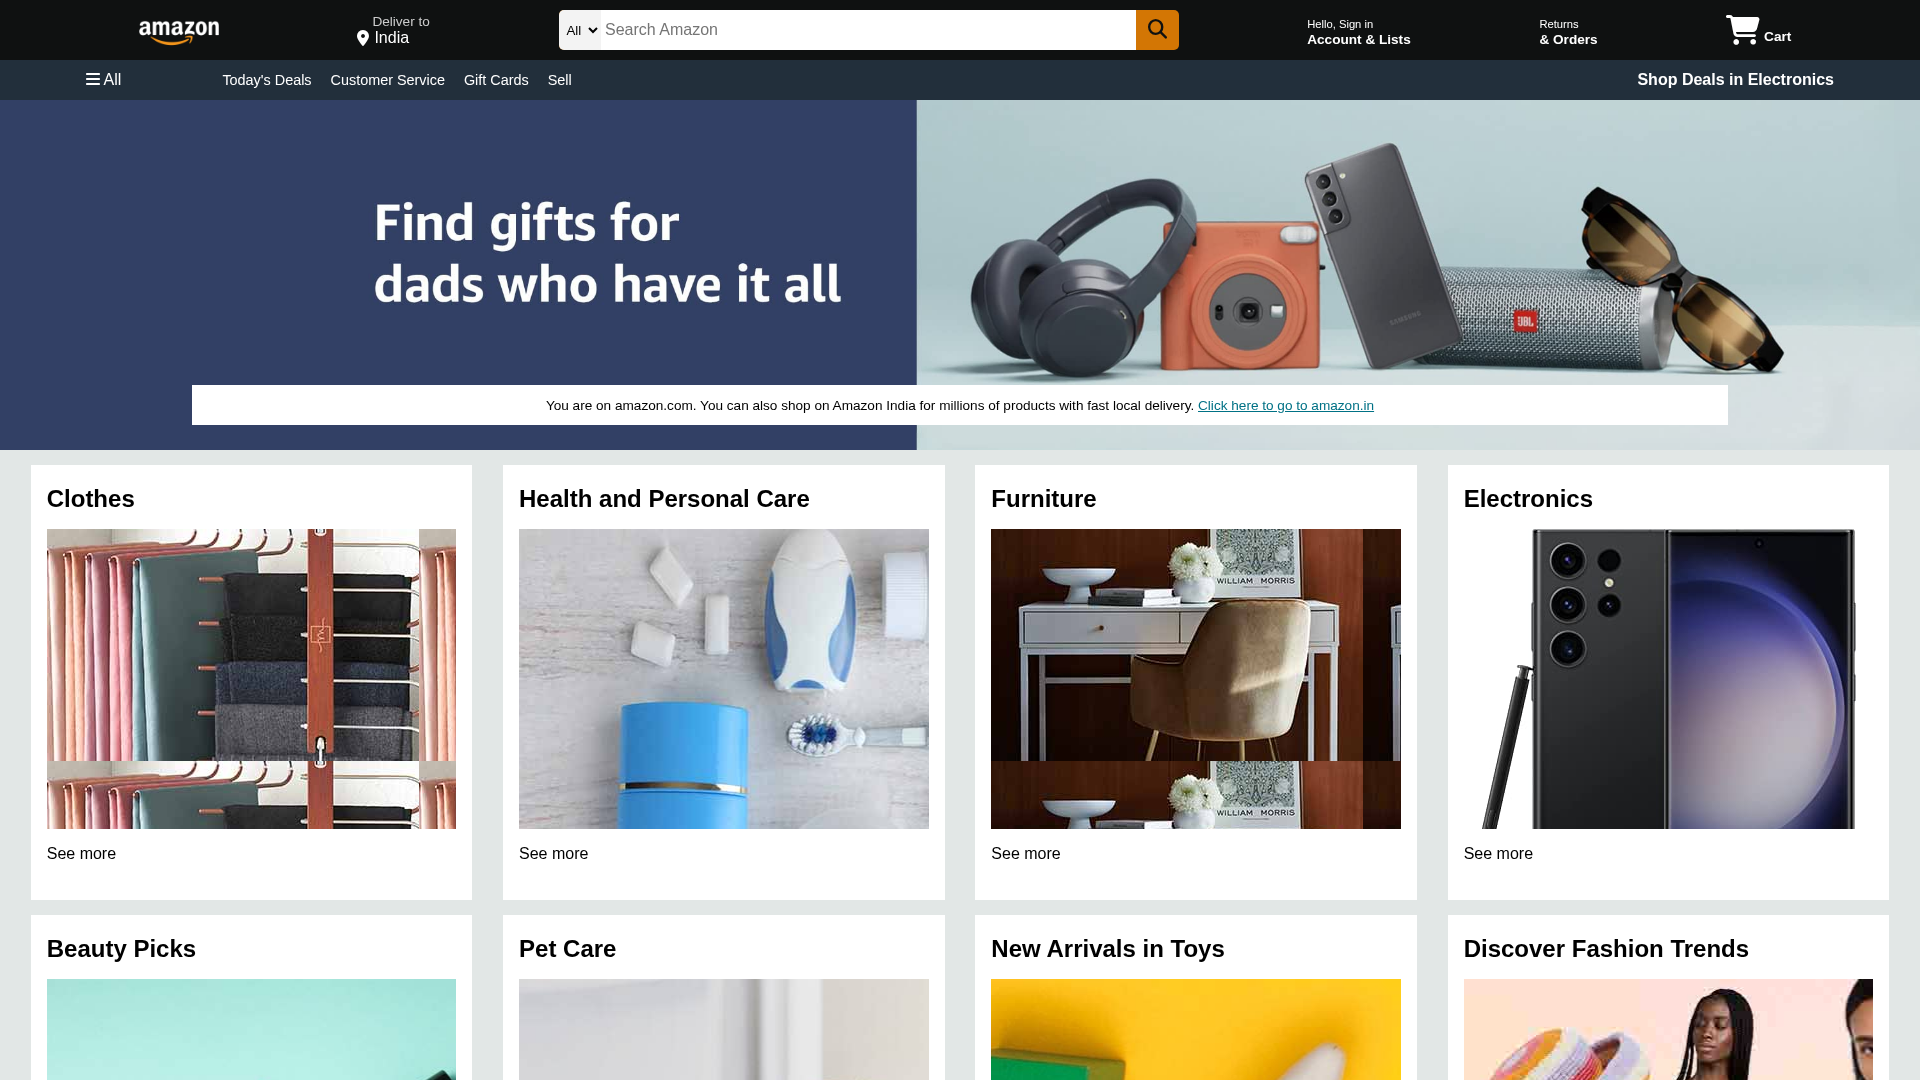
Task: Click Shop Deals in Electronics
Action: tap(1735, 80)
